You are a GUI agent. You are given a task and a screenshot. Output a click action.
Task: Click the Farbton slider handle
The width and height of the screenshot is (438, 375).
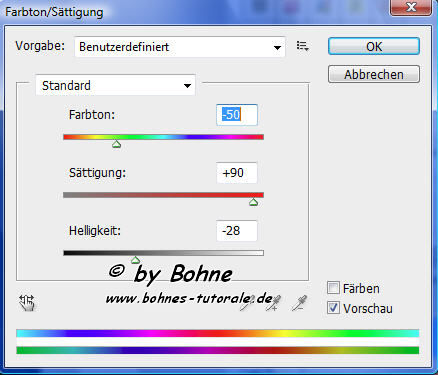click(x=116, y=144)
